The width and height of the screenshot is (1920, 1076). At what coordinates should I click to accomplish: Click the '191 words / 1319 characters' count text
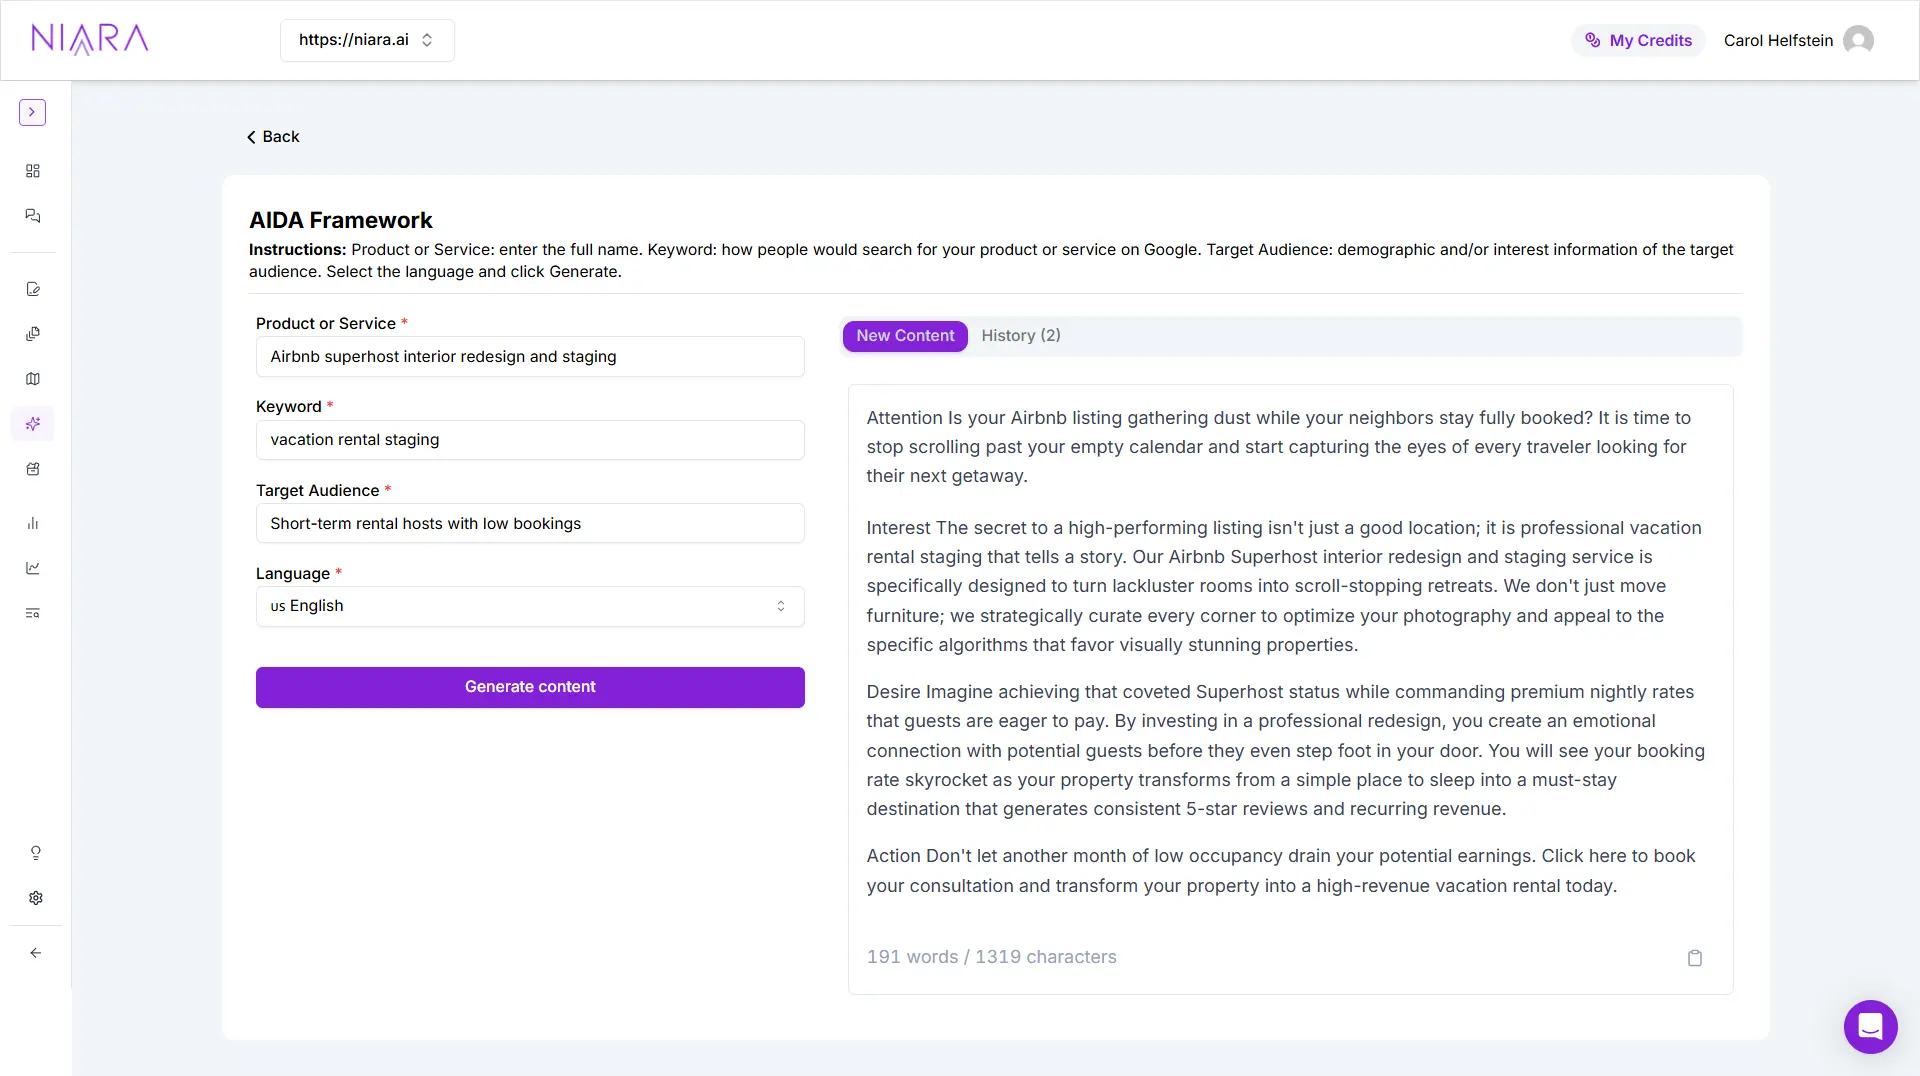(991, 957)
